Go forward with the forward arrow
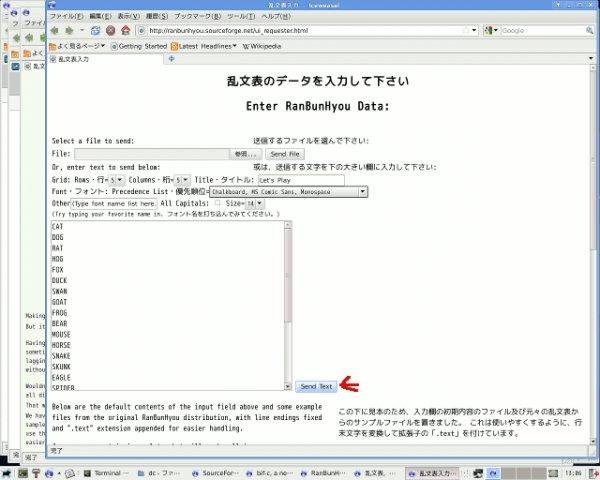 [69, 30]
